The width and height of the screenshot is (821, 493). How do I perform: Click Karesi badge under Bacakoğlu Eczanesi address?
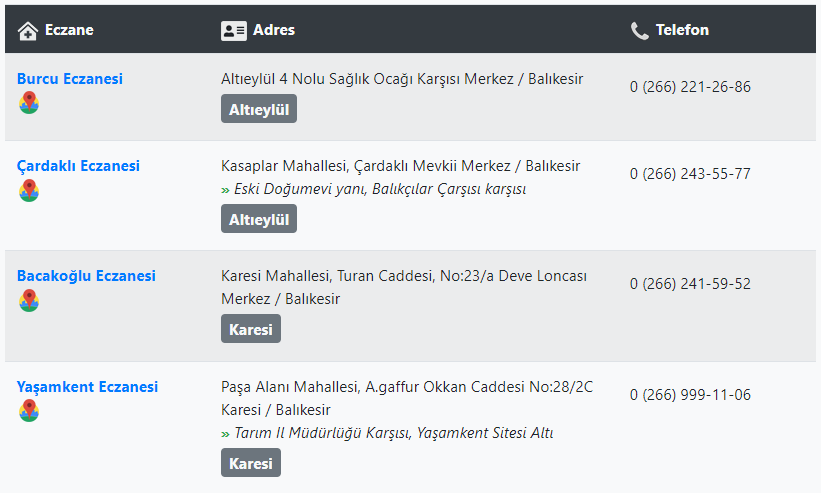(x=251, y=329)
